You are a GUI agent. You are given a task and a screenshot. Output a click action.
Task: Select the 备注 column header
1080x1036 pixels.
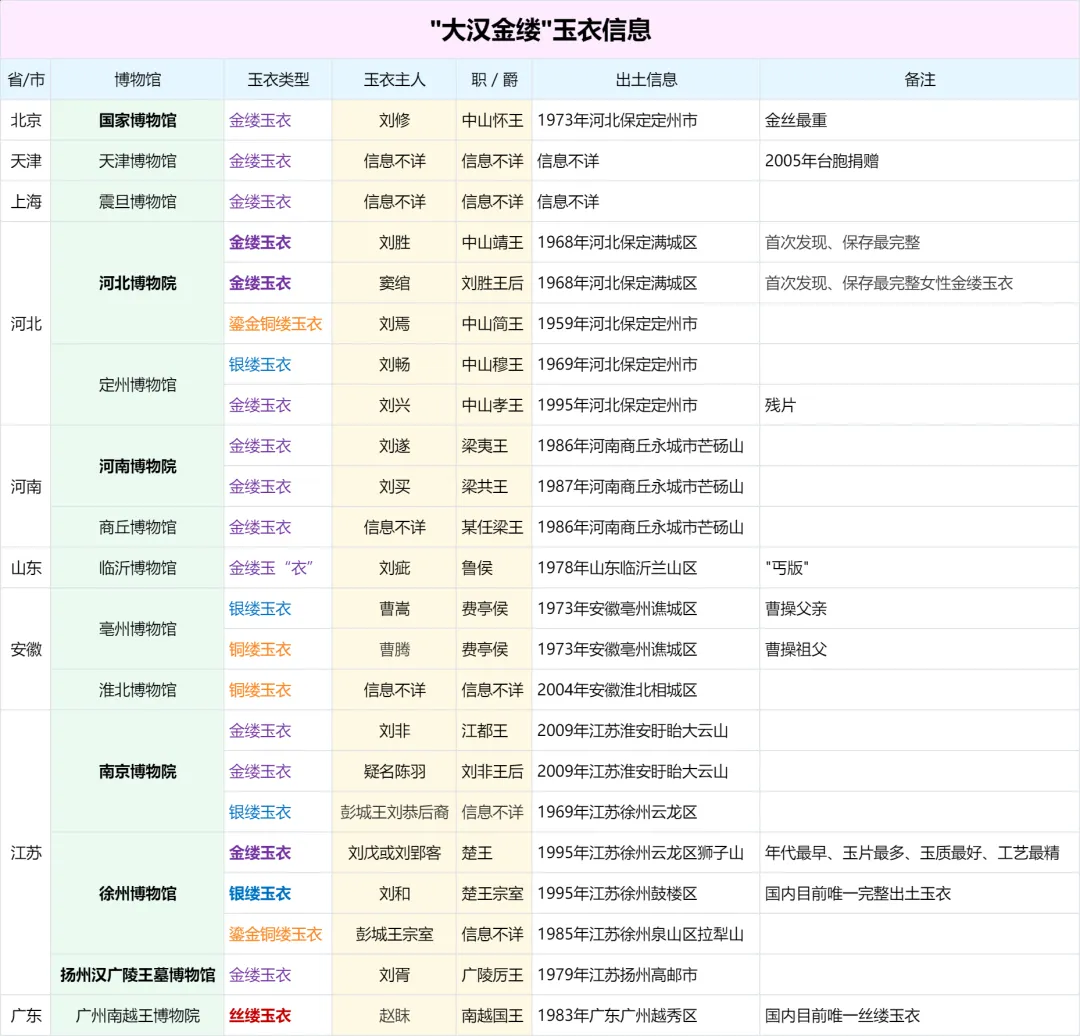coord(920,80)
